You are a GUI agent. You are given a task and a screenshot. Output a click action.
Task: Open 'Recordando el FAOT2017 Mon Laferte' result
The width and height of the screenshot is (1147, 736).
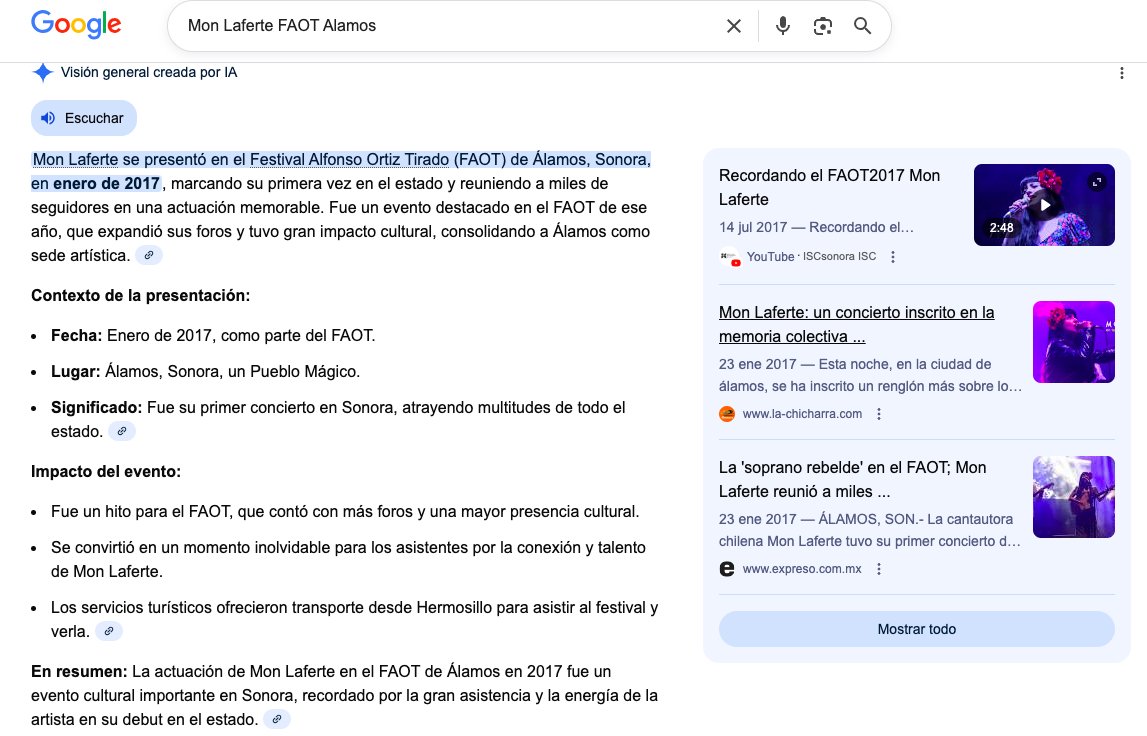tap(830, 187)
